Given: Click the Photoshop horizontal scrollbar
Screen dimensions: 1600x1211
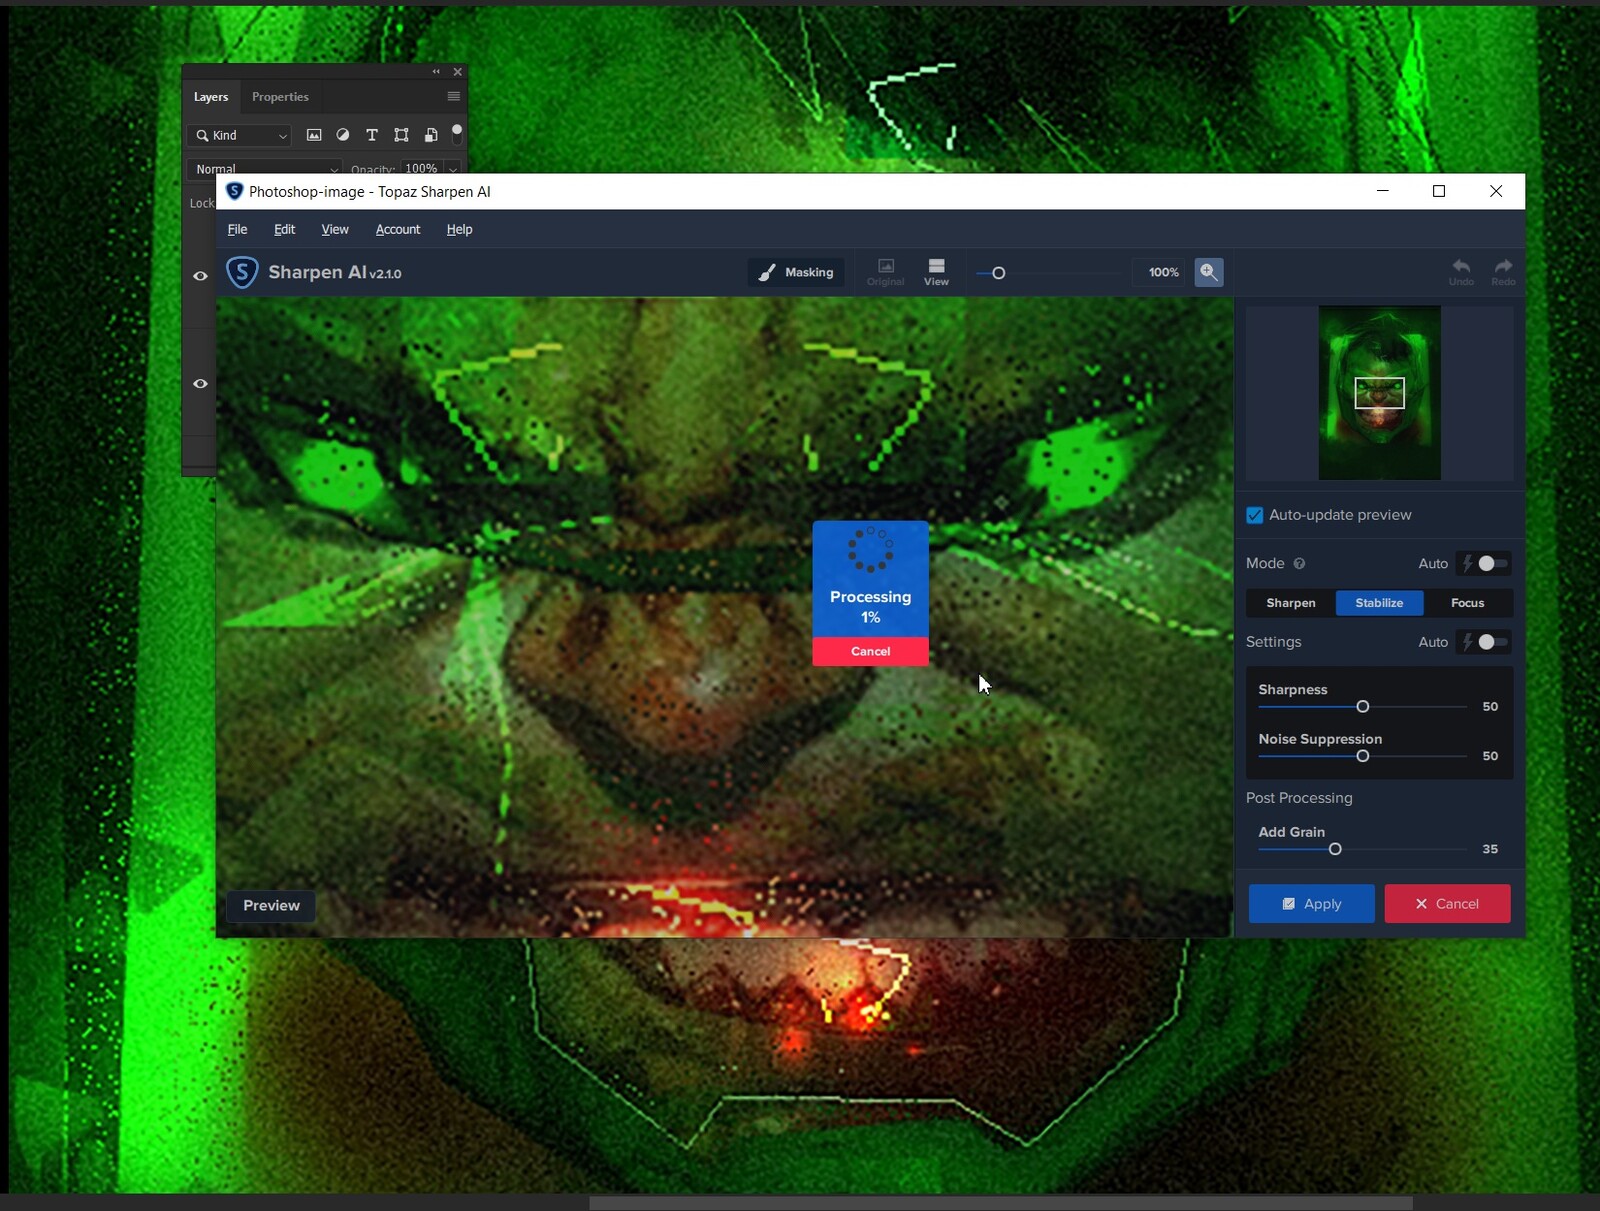Looking at the screenshot, I should click(1000, 1203).
